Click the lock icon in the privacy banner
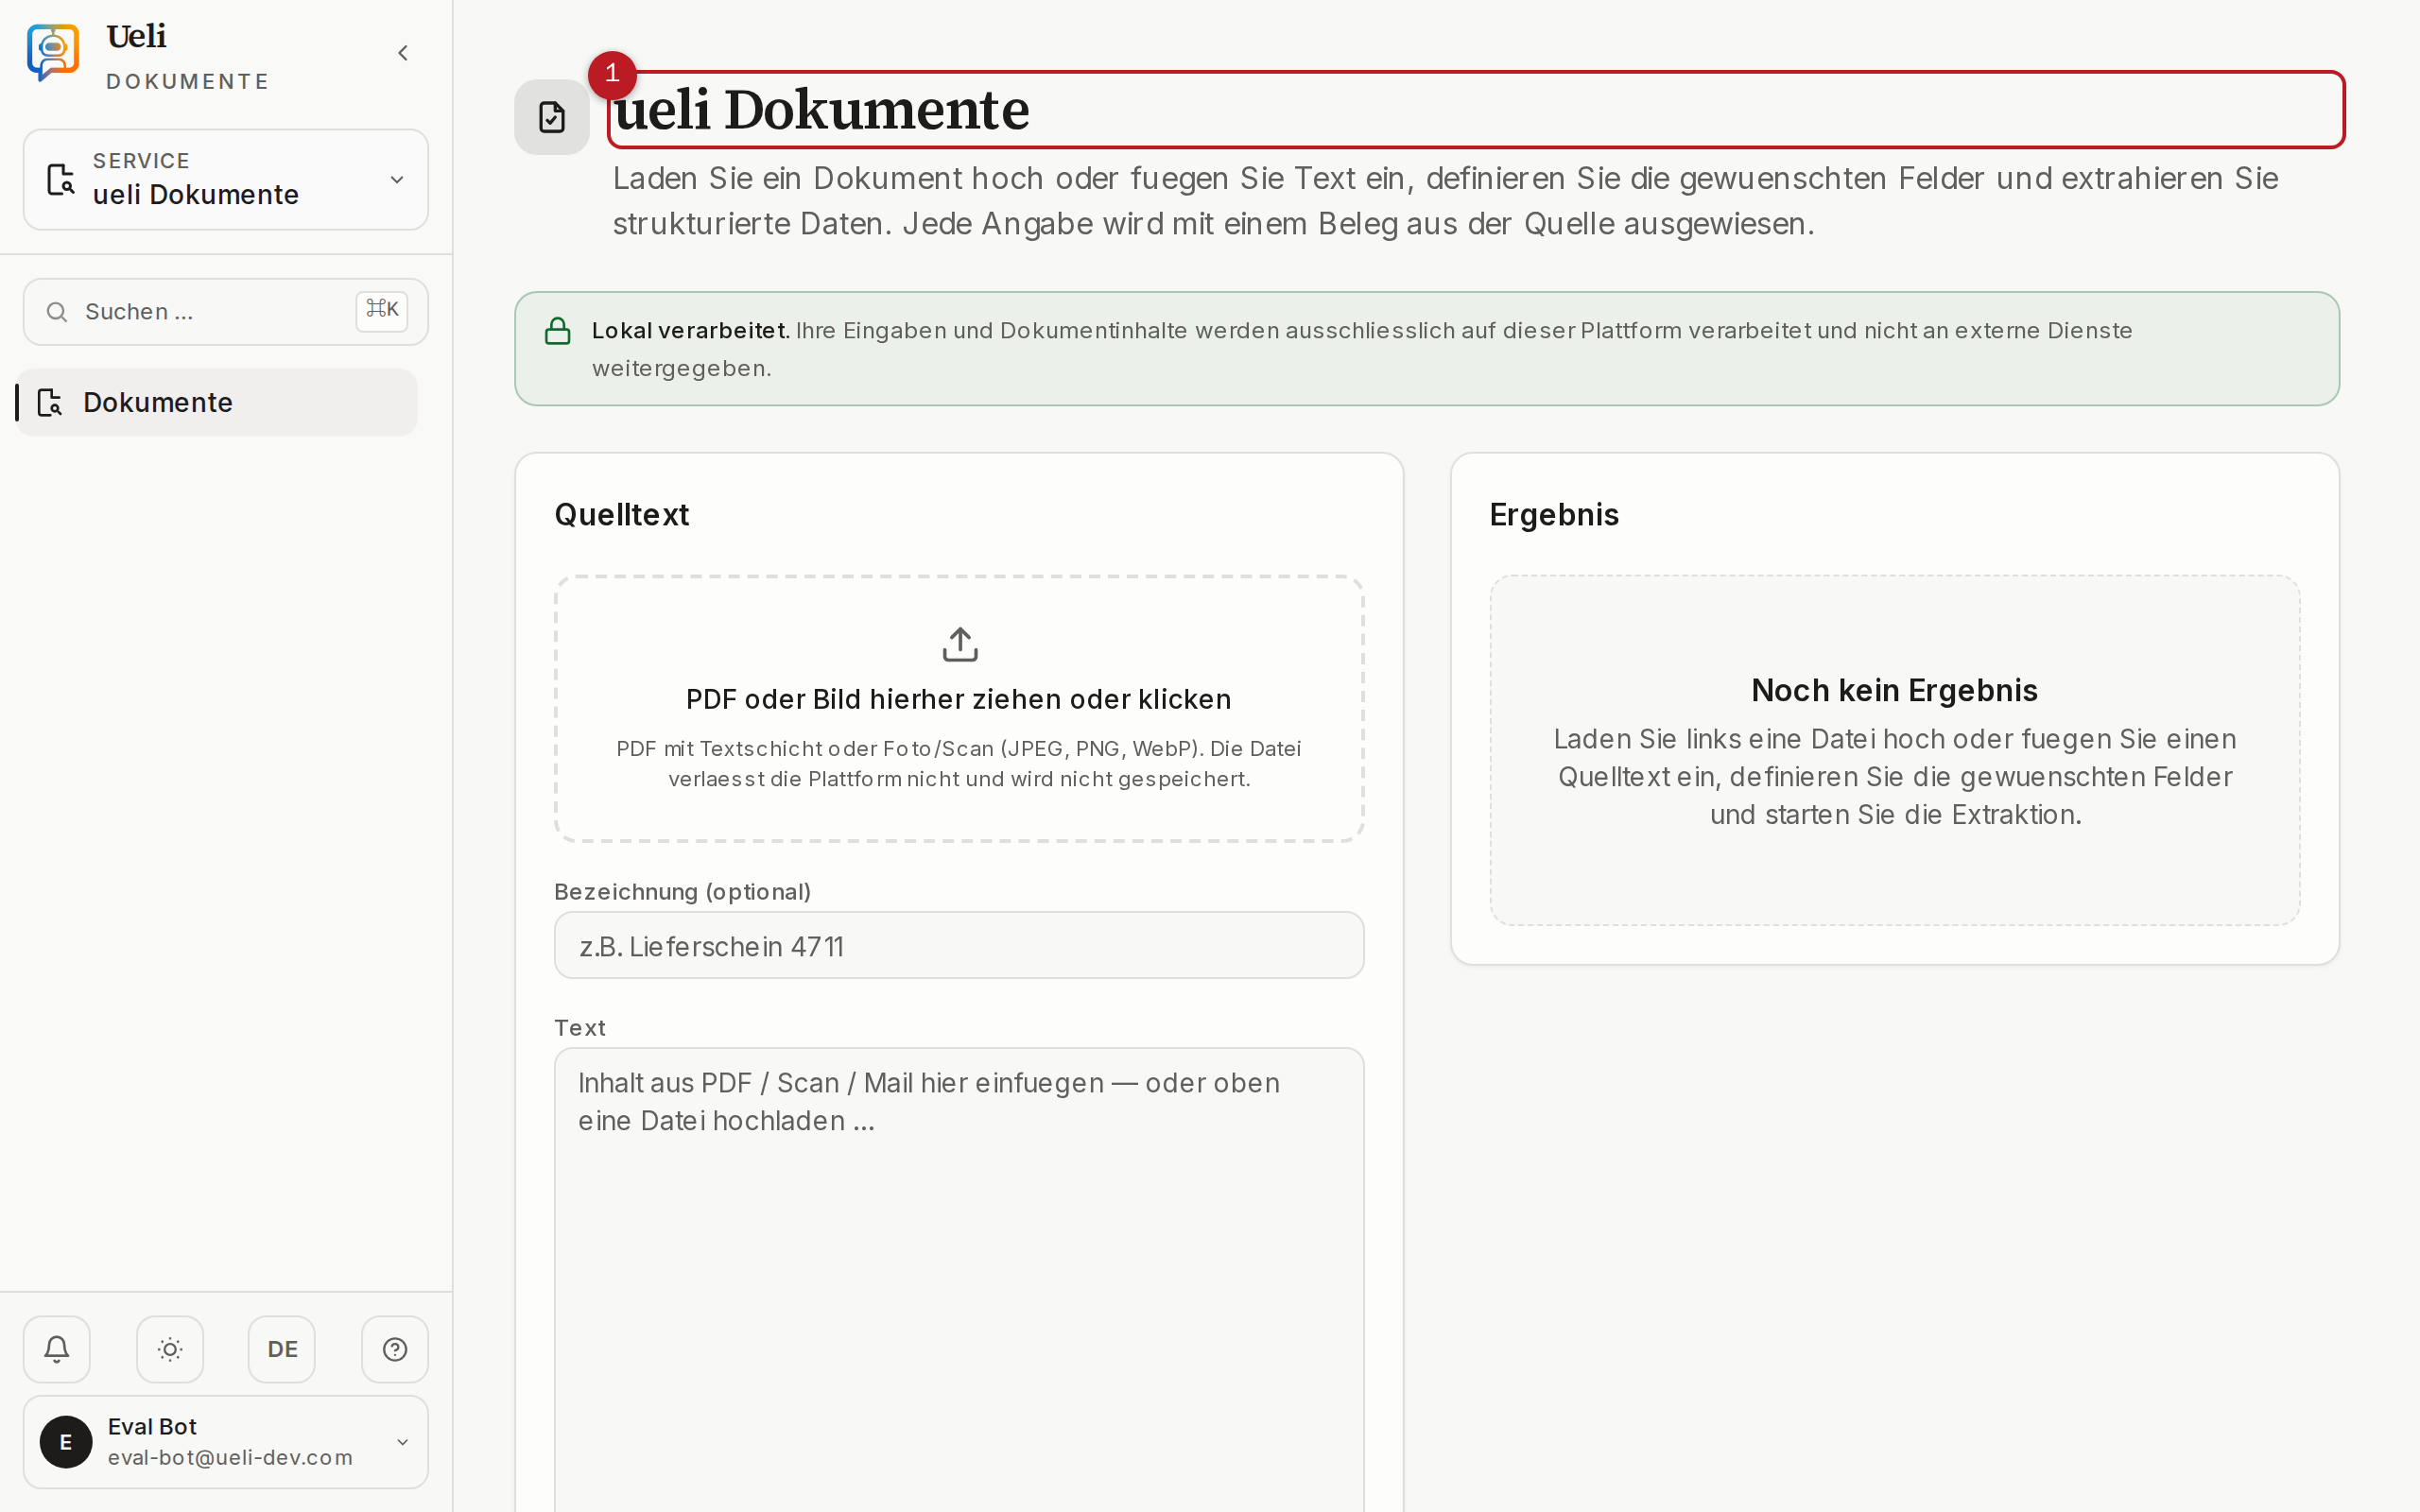Viewport: 2420px width, 1512px height. pyautogui.click(x=558, y=331)
